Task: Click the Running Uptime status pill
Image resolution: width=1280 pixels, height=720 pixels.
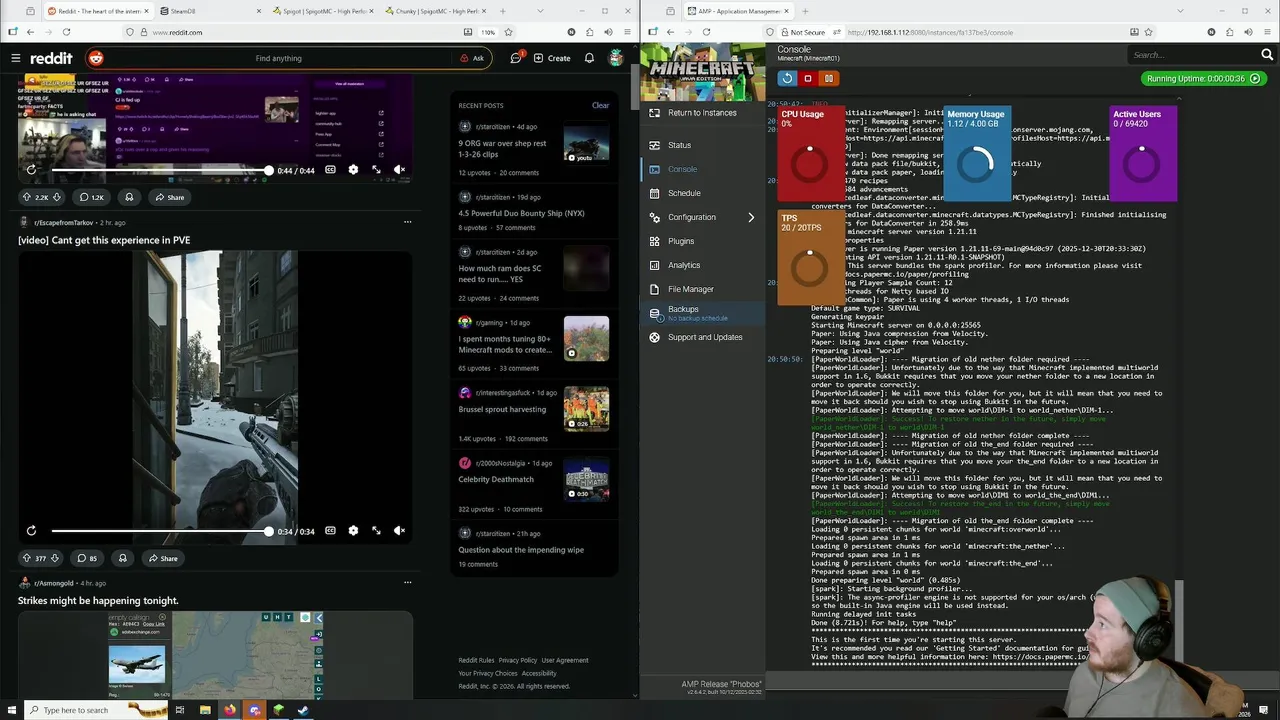Action: 1203,78
